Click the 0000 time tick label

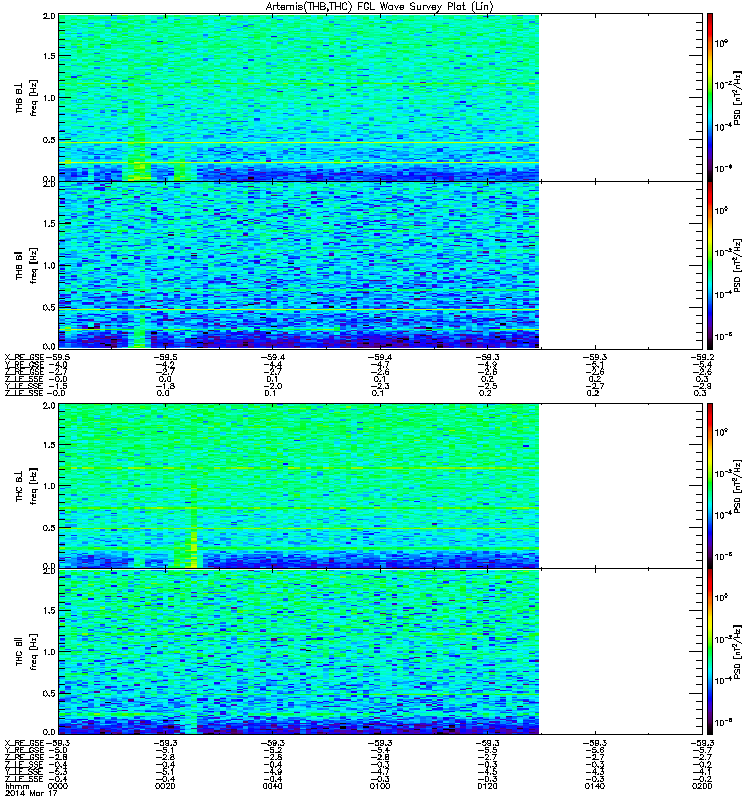[x=58, y=787]
